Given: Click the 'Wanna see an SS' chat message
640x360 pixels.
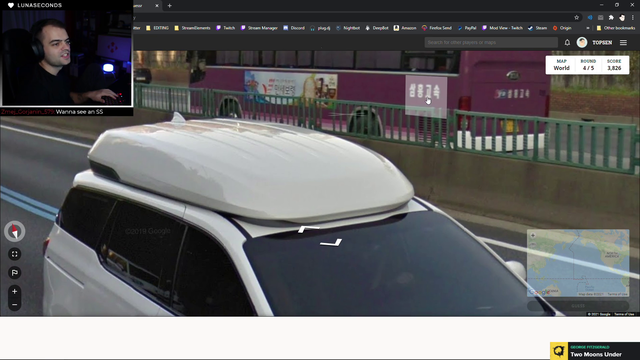Looking at the screenshot, I should 79,111.
